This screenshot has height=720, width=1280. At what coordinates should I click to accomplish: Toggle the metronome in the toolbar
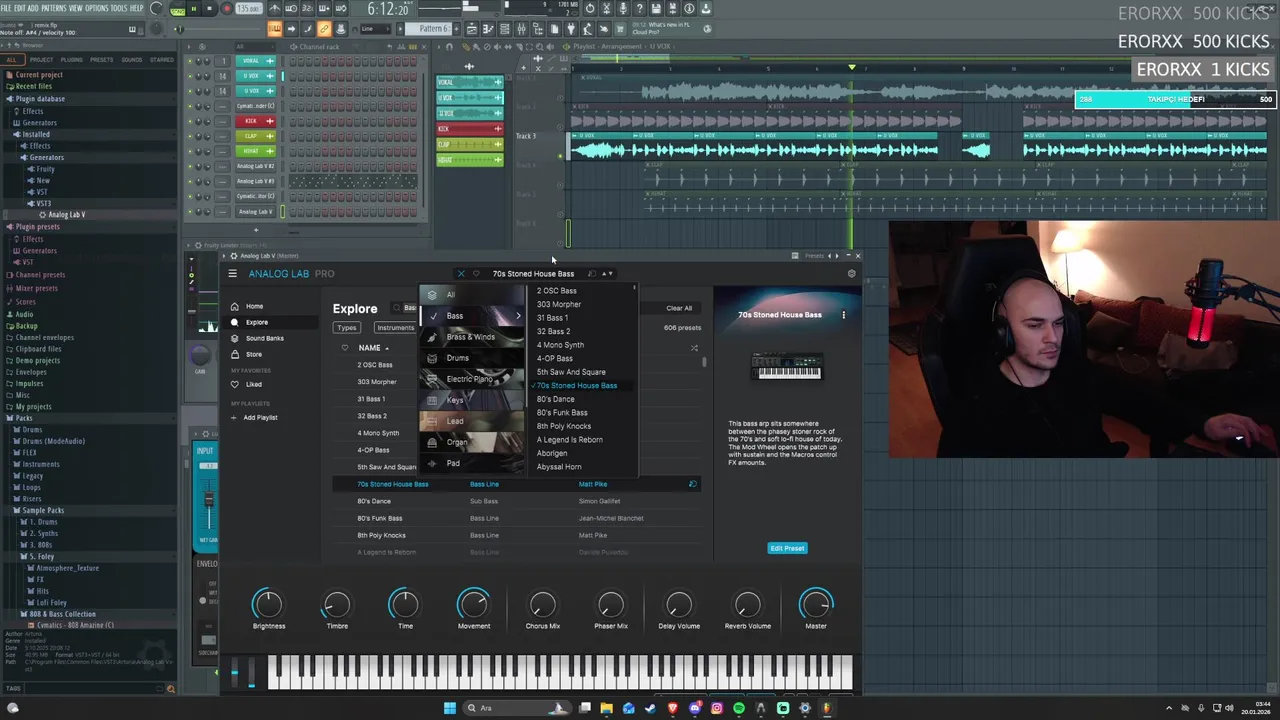coord(275,9)
